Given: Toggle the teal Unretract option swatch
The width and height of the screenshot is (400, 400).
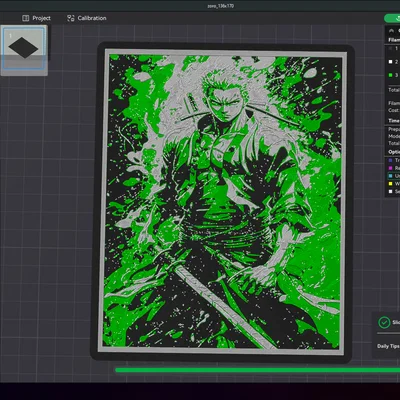Looking at the screenshot, I should (x=390, y=176).
